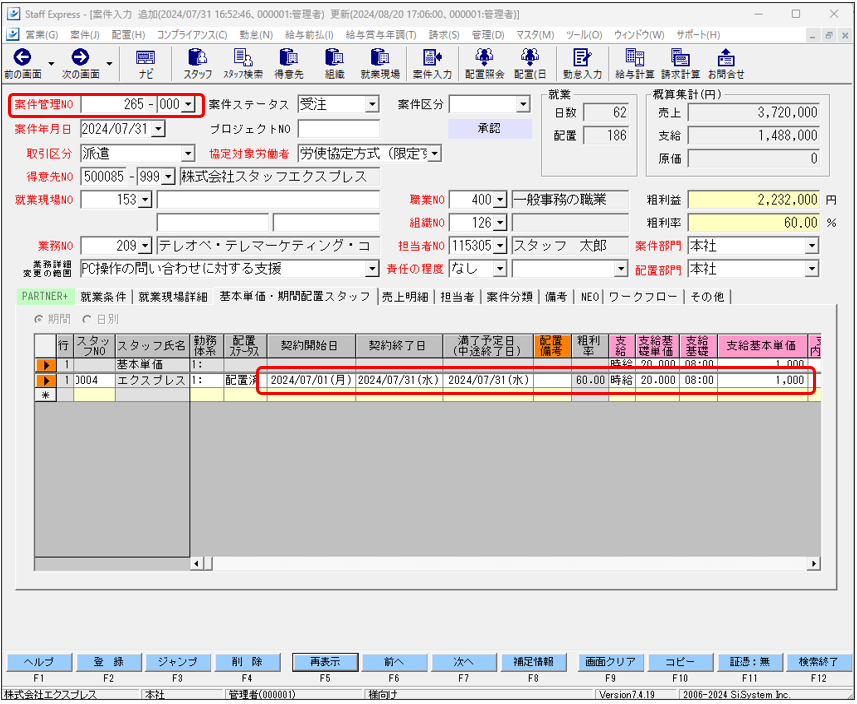Open the 配置(日 toolbar icon
Viewport: 857px width, 704px height.
coord(530,57)
